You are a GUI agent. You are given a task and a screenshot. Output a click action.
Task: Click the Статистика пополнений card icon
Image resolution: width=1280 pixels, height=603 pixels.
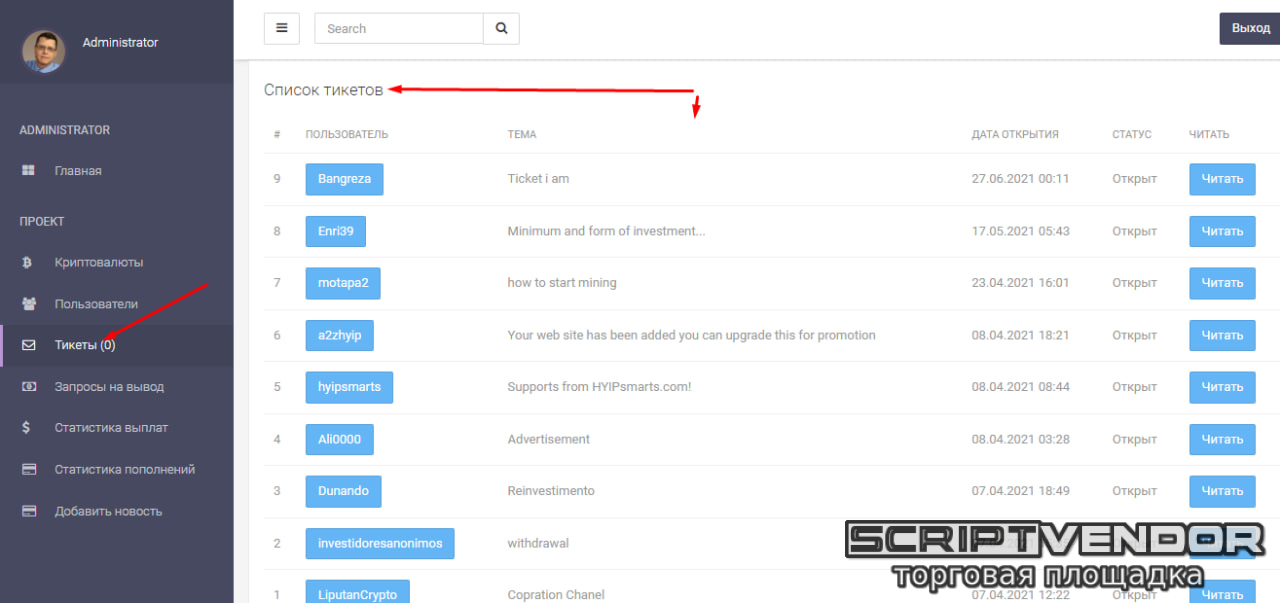[x=29, y=470]
